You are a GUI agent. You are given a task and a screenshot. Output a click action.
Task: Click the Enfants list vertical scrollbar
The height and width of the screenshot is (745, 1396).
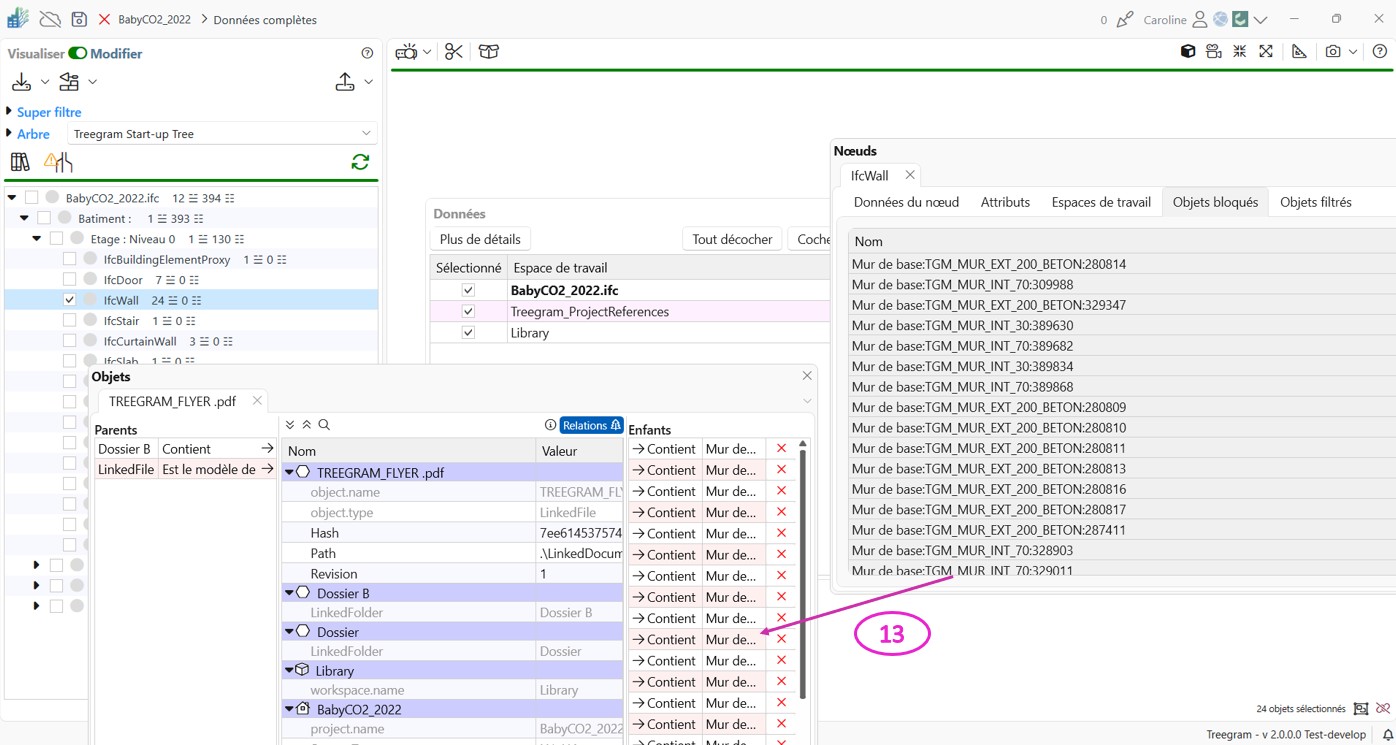tap(802, 570)
